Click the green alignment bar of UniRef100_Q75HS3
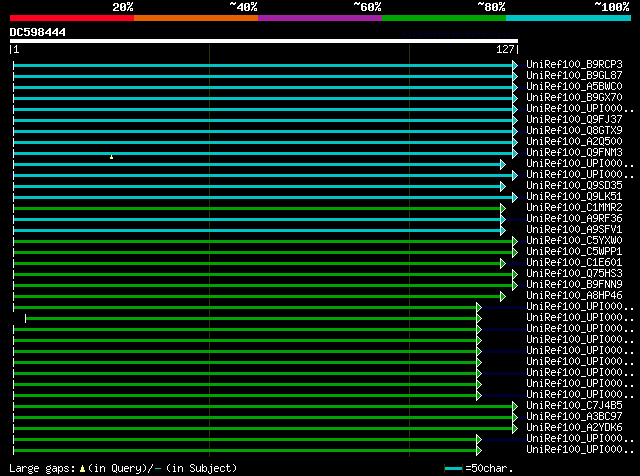Image resolution: width=640 pixels, height=476 pixels. point(263,275)
